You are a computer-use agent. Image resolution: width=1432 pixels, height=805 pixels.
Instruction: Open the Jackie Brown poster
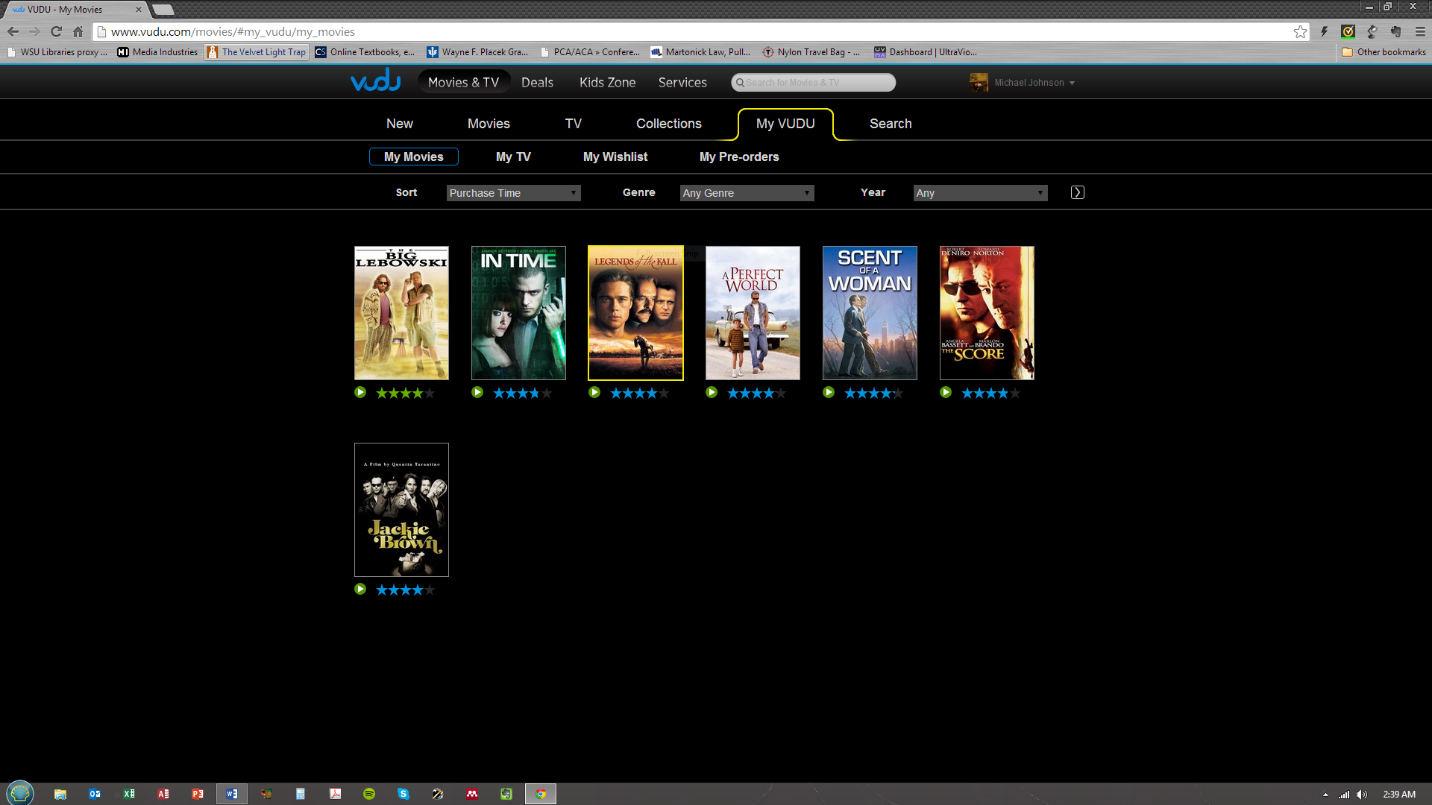click(x=401, y=510)
